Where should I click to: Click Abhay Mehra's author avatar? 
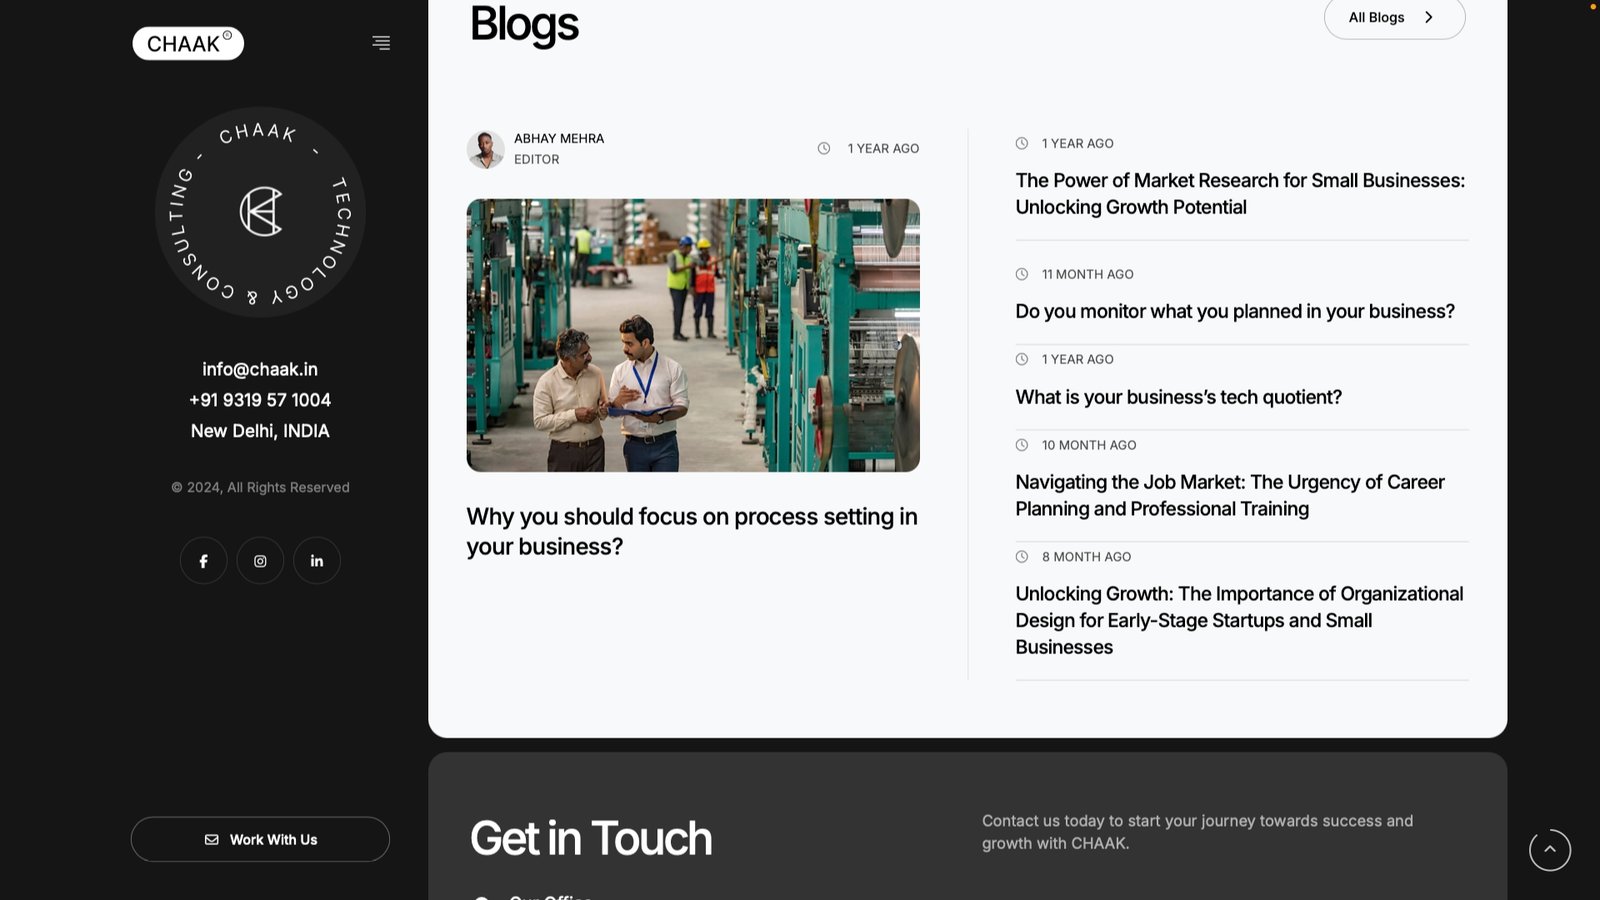click(485, 149)
